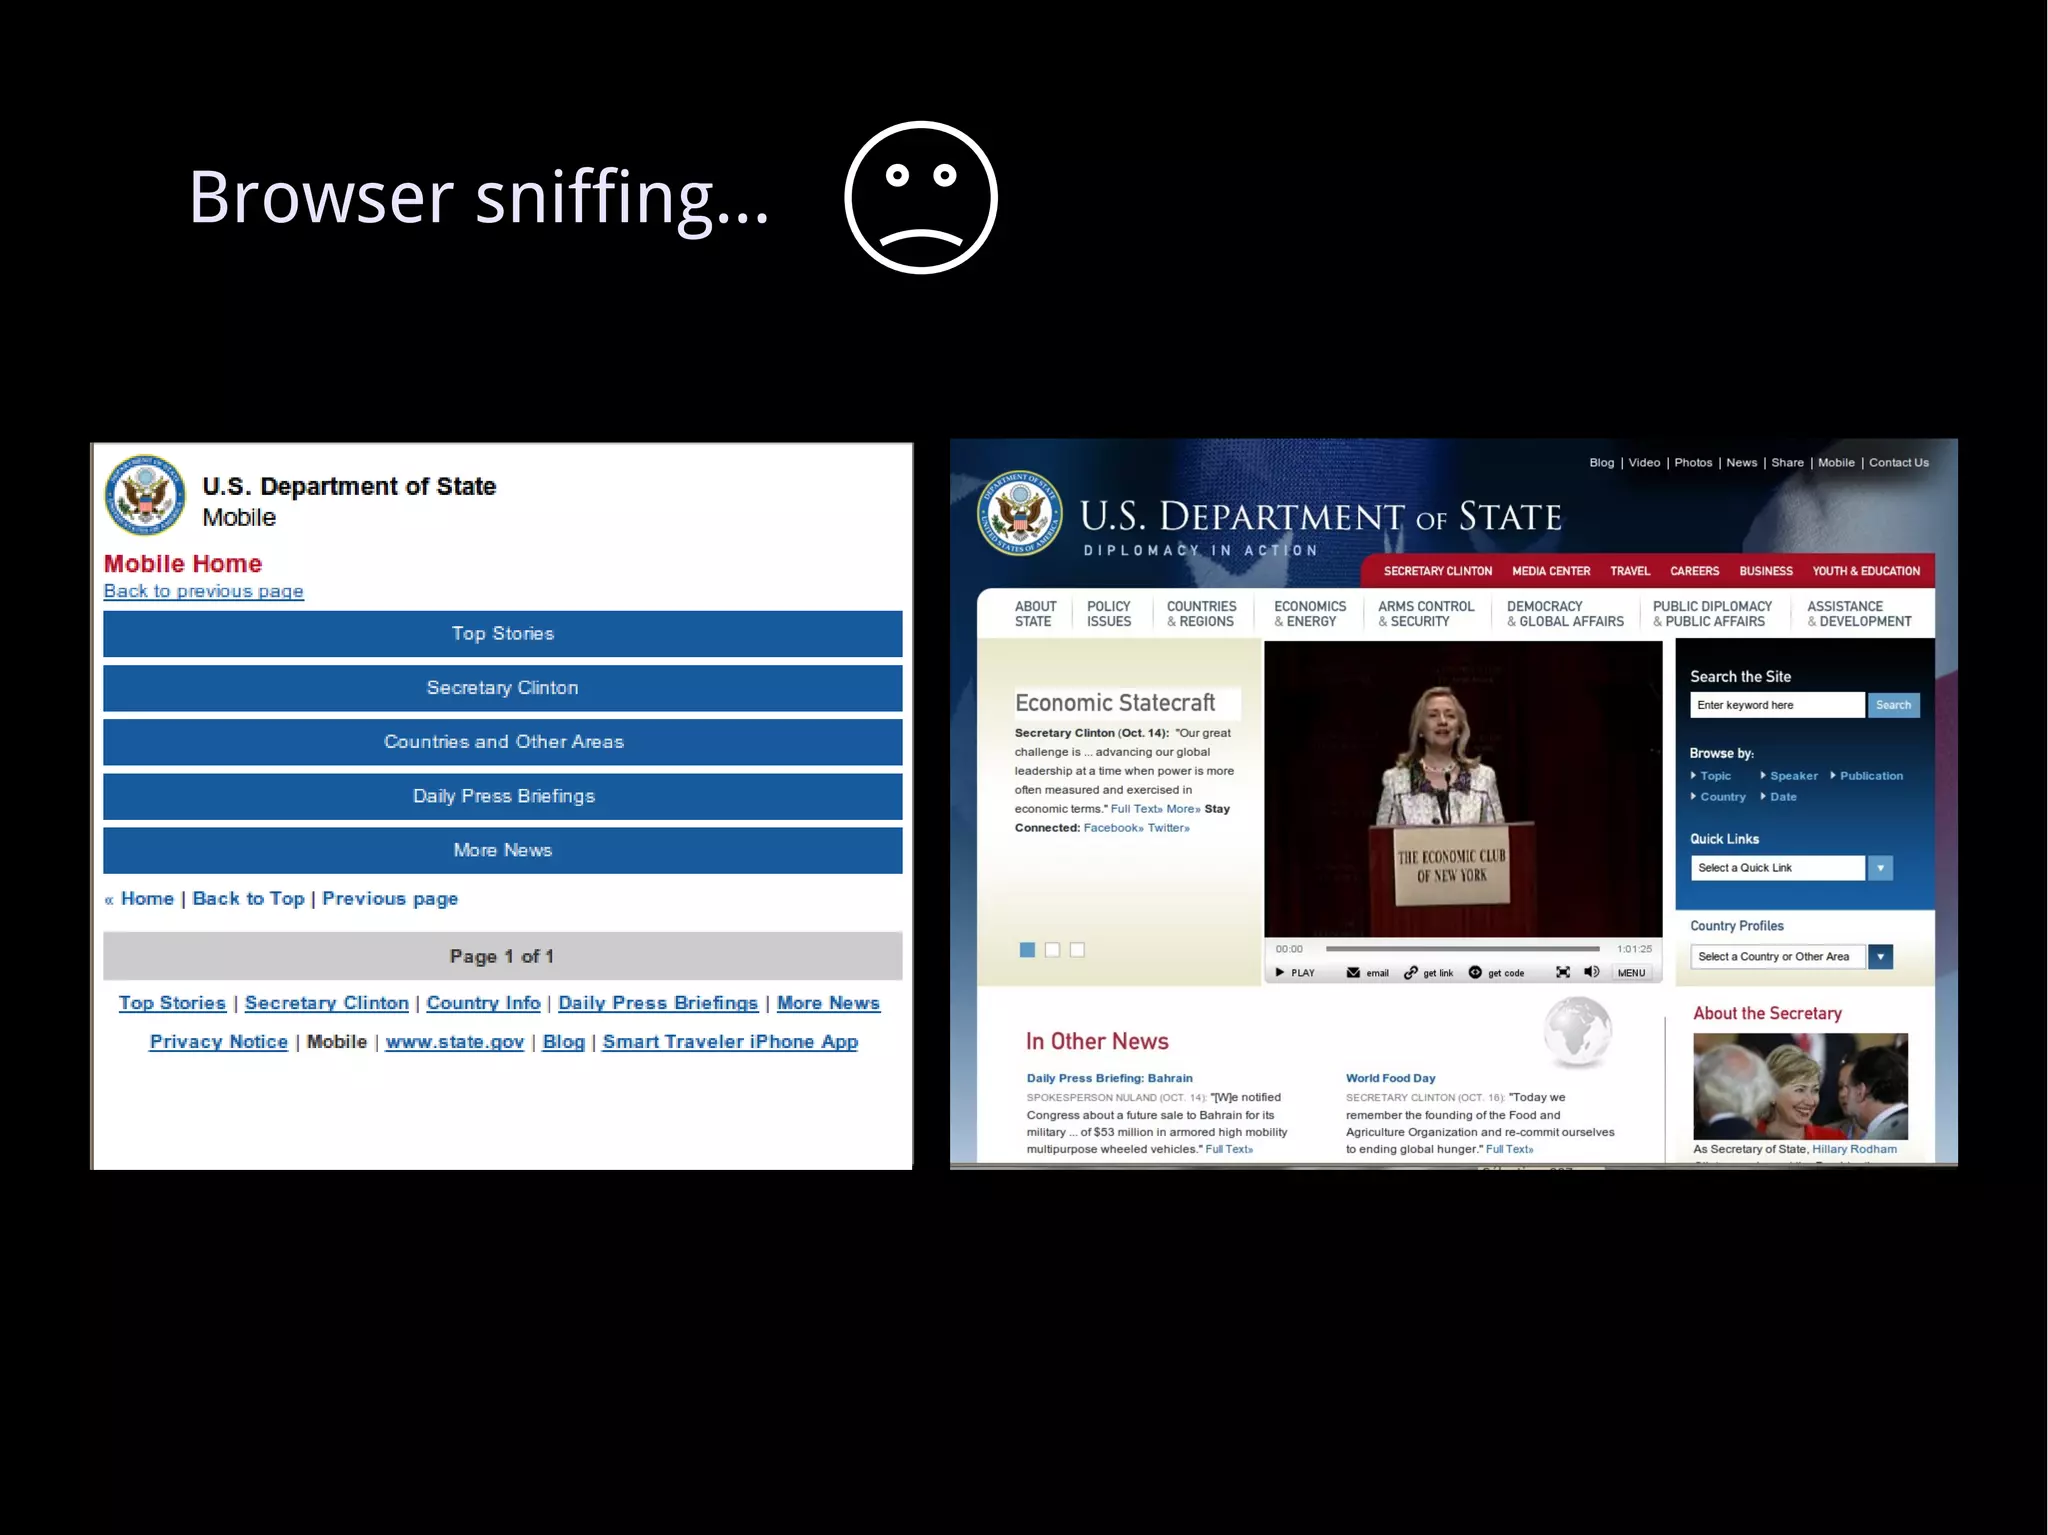Browse by Topic link
The height and width of the screenshot is (1535, 2048).
point(1715,776)
